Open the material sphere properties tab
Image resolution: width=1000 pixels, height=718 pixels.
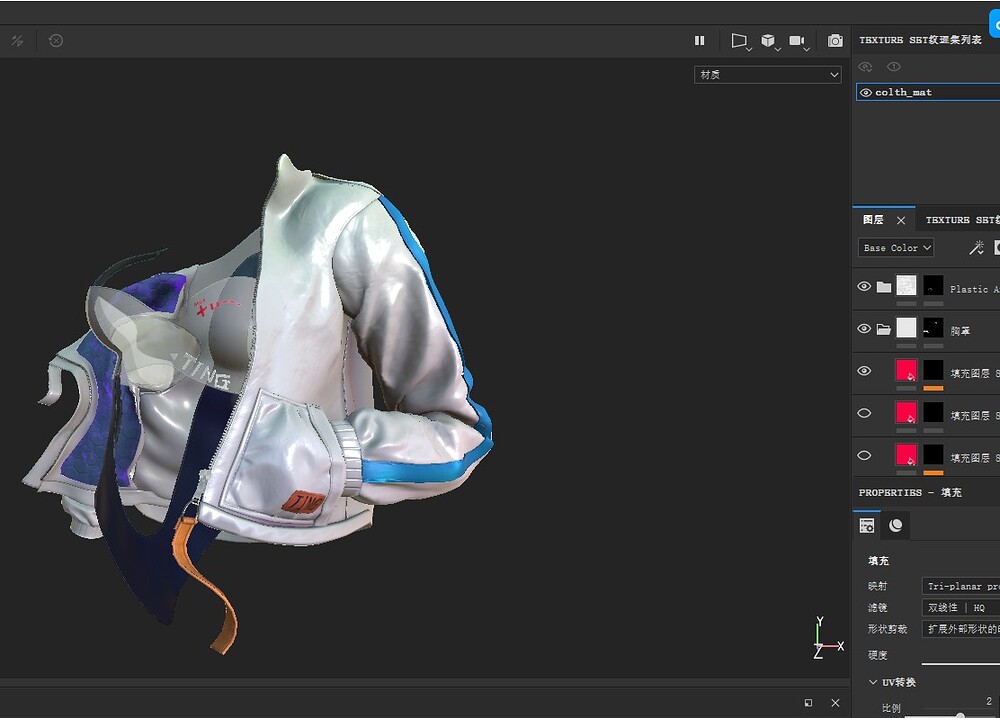[895, 525]
